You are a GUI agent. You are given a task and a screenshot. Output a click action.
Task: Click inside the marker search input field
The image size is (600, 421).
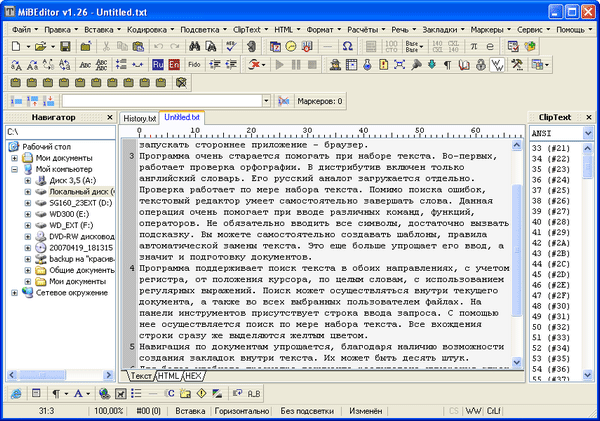tap(162, 101)
